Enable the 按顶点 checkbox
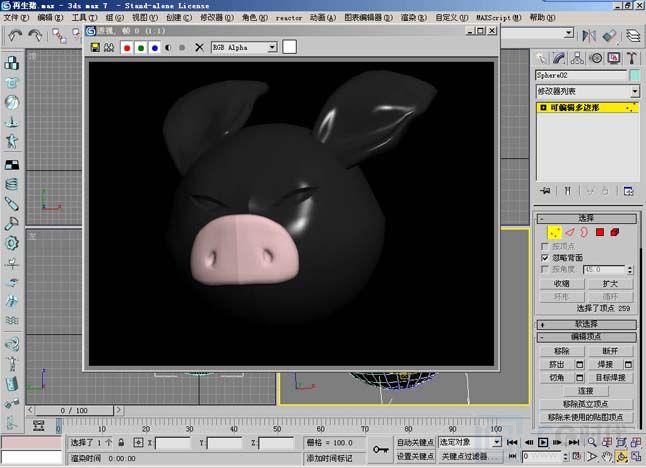This screenshot has height=468, width=646. 545,246
